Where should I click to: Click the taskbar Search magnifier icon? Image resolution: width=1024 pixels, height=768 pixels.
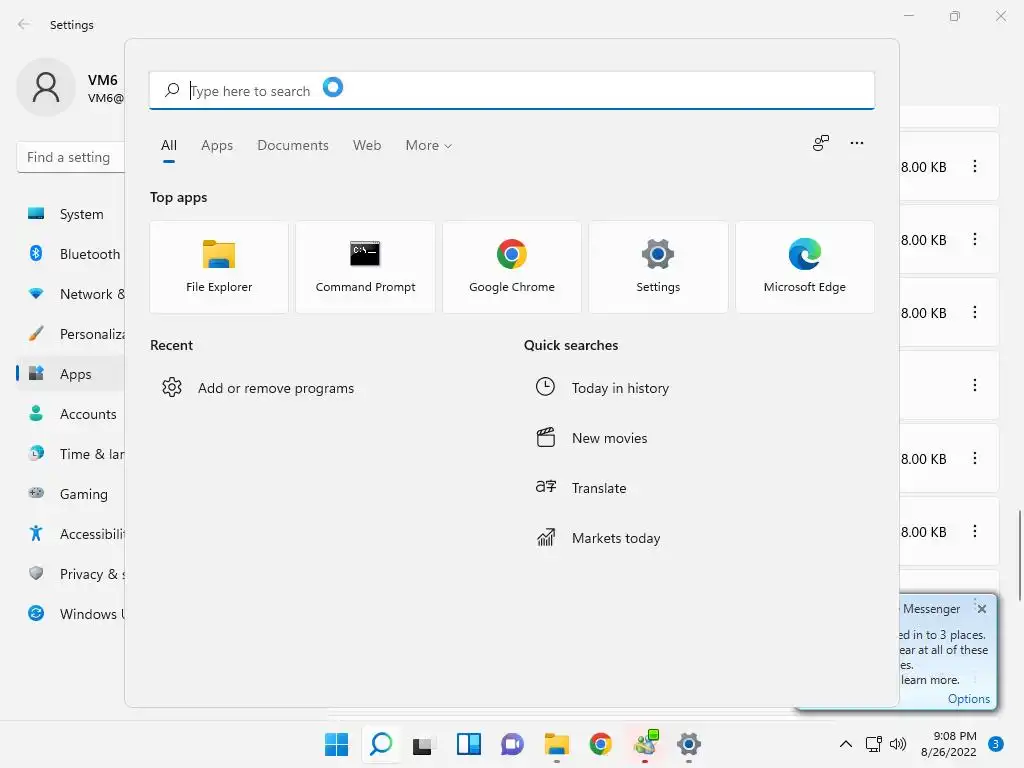[x=381, y=744]
